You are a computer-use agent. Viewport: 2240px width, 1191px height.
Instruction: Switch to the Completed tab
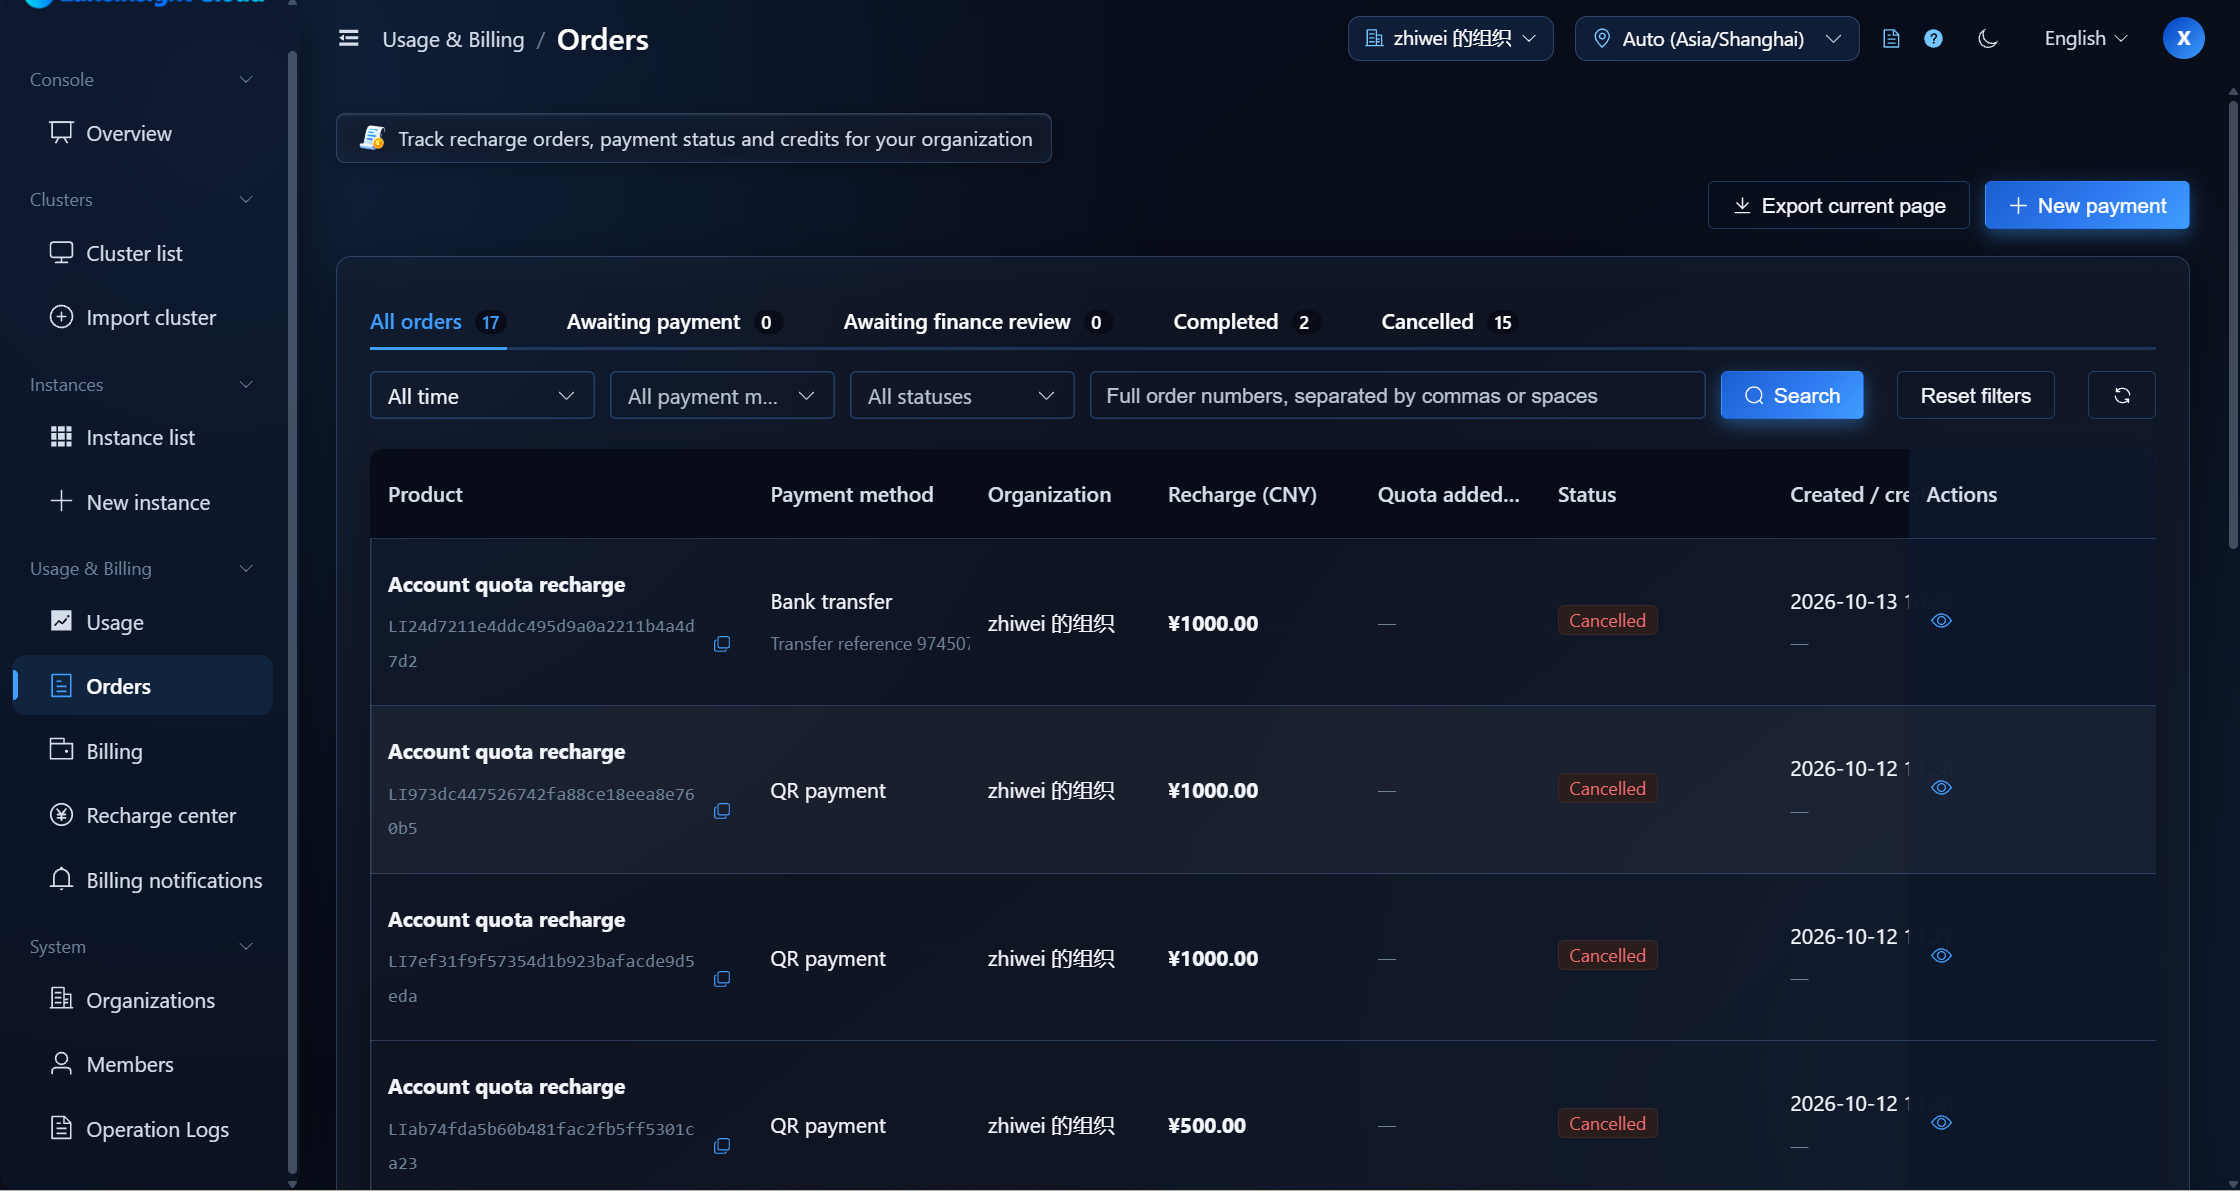point(1246,322)
